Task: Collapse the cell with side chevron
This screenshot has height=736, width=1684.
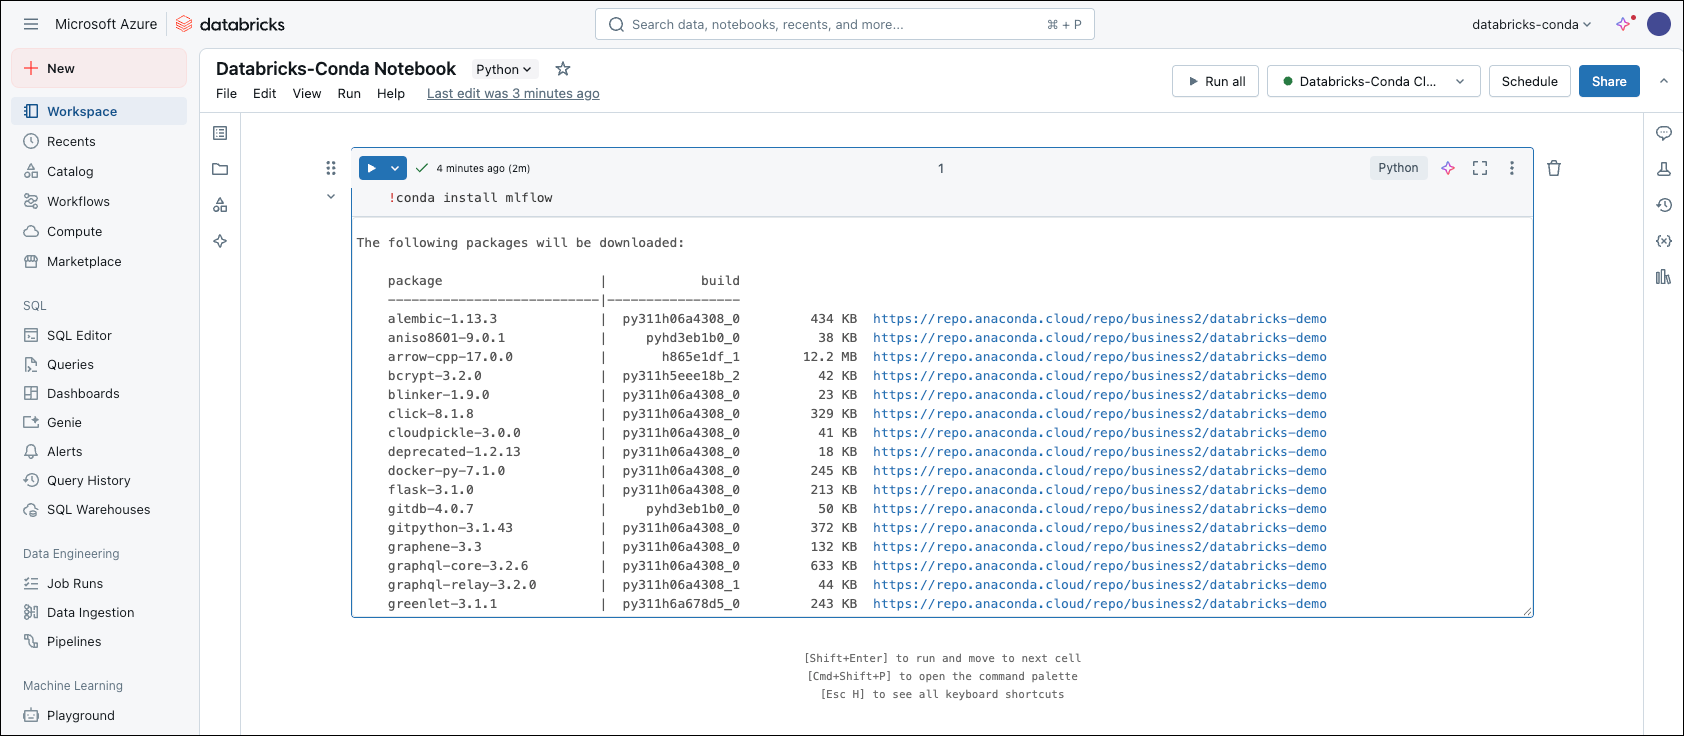Action: [x=331, y=197]
